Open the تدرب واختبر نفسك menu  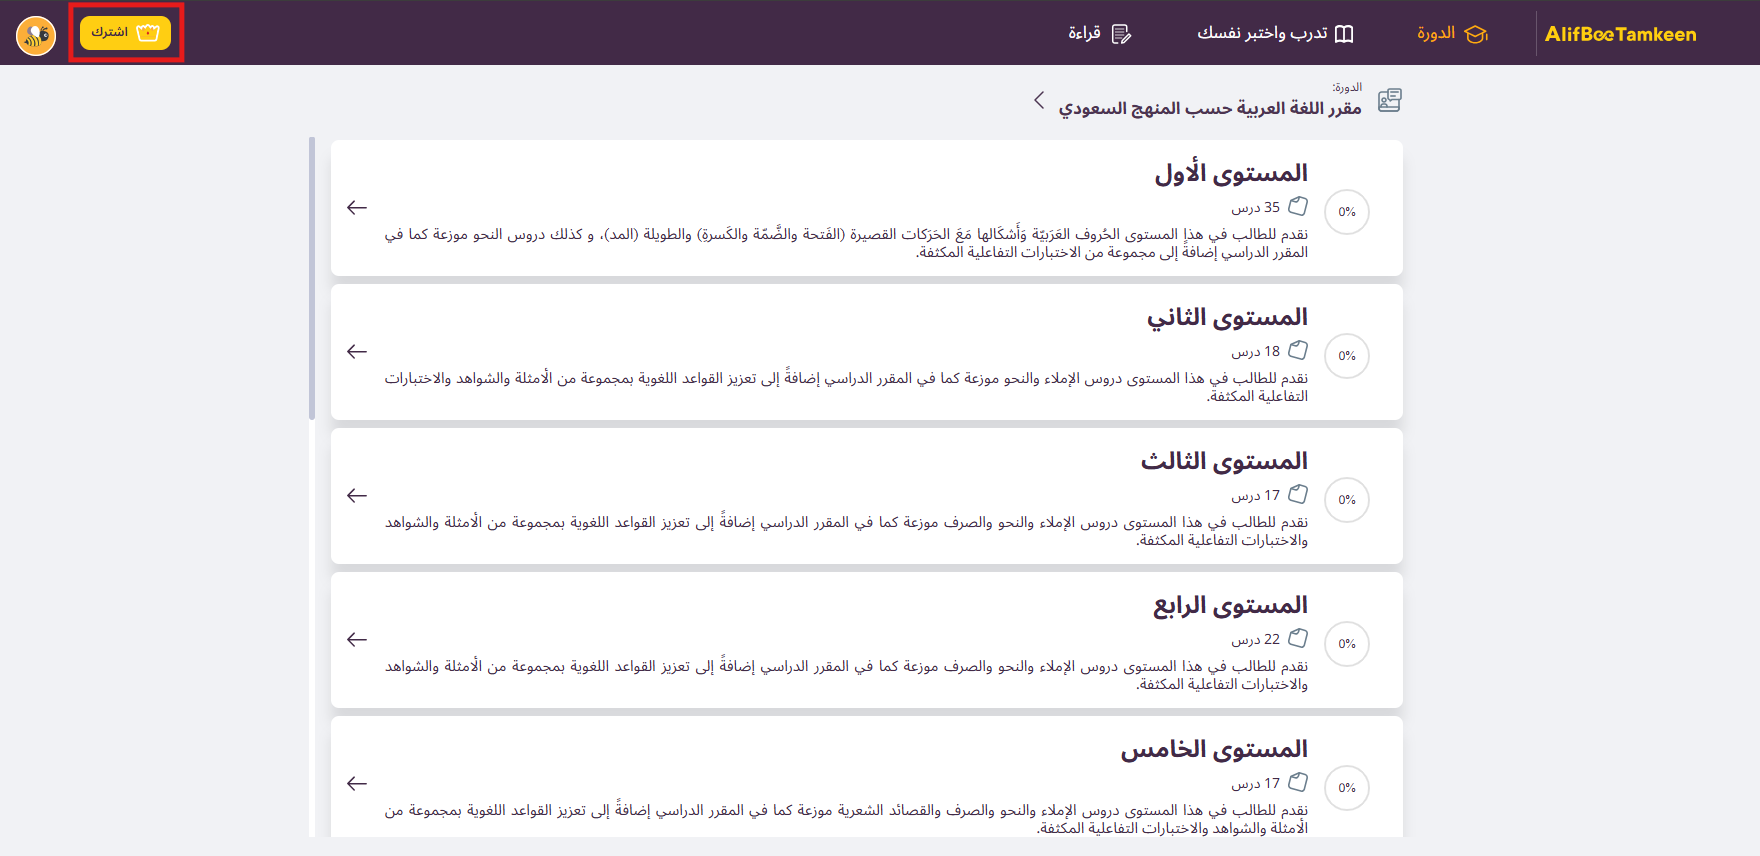[x=1275, y=34]
